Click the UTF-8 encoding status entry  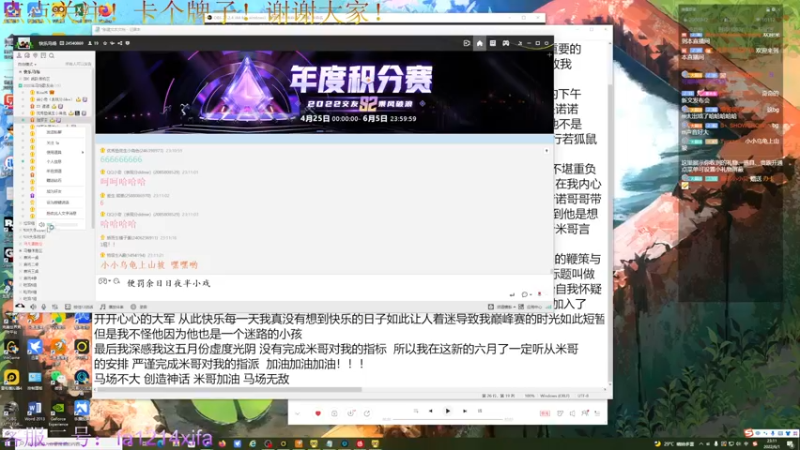pyautogui.click(x=583, y=396)
